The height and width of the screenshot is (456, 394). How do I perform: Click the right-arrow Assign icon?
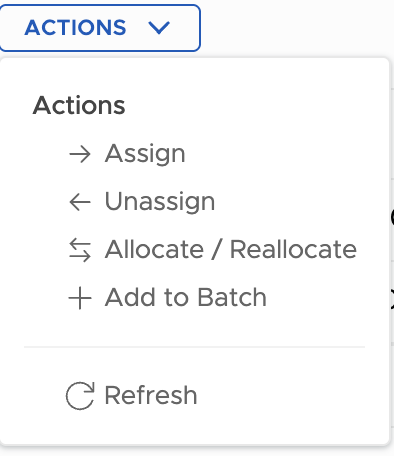pyautogui.click(x=80, y=154)
